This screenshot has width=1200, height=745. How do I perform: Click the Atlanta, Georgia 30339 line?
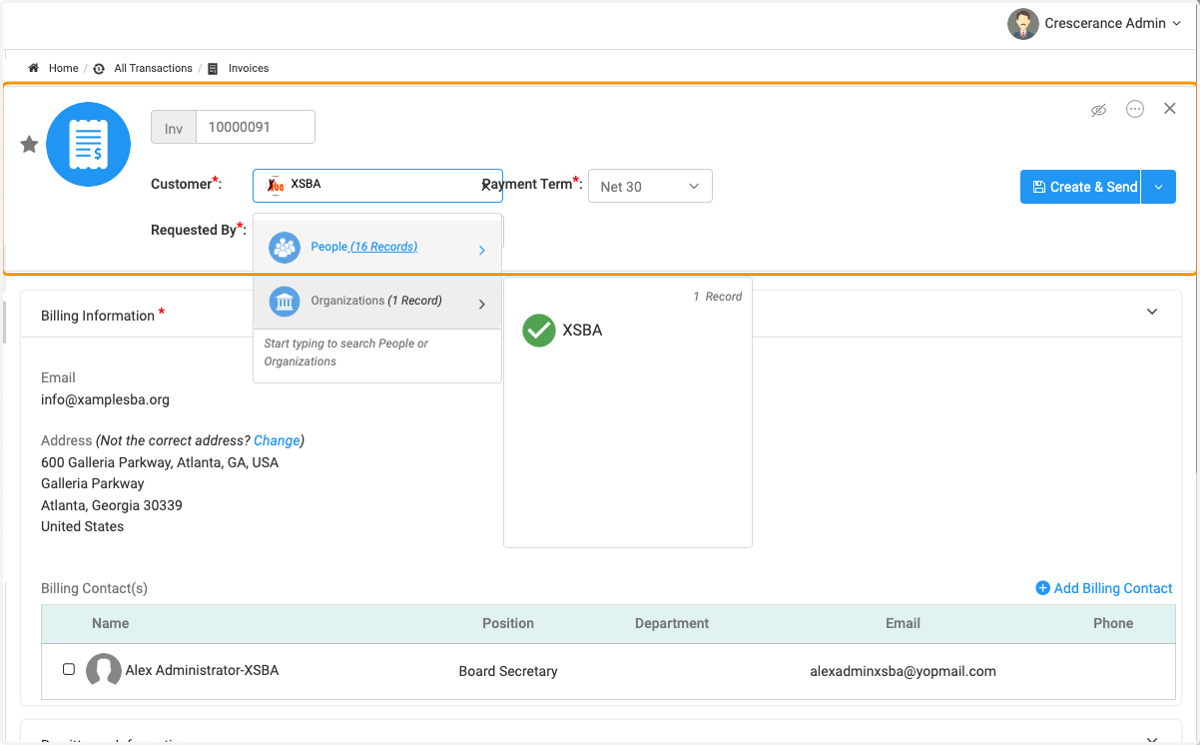click(112, 505)
